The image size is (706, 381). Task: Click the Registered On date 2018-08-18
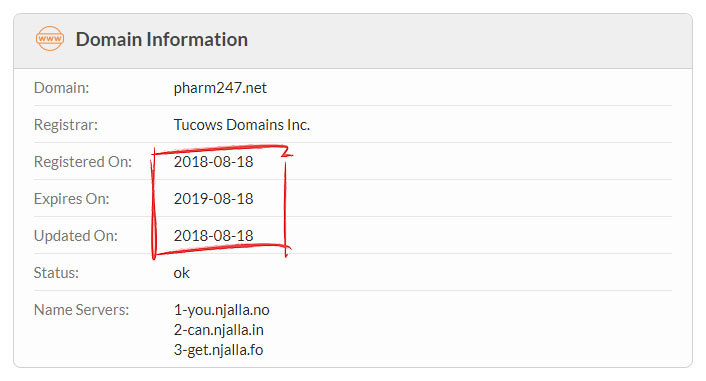(213, 162)
